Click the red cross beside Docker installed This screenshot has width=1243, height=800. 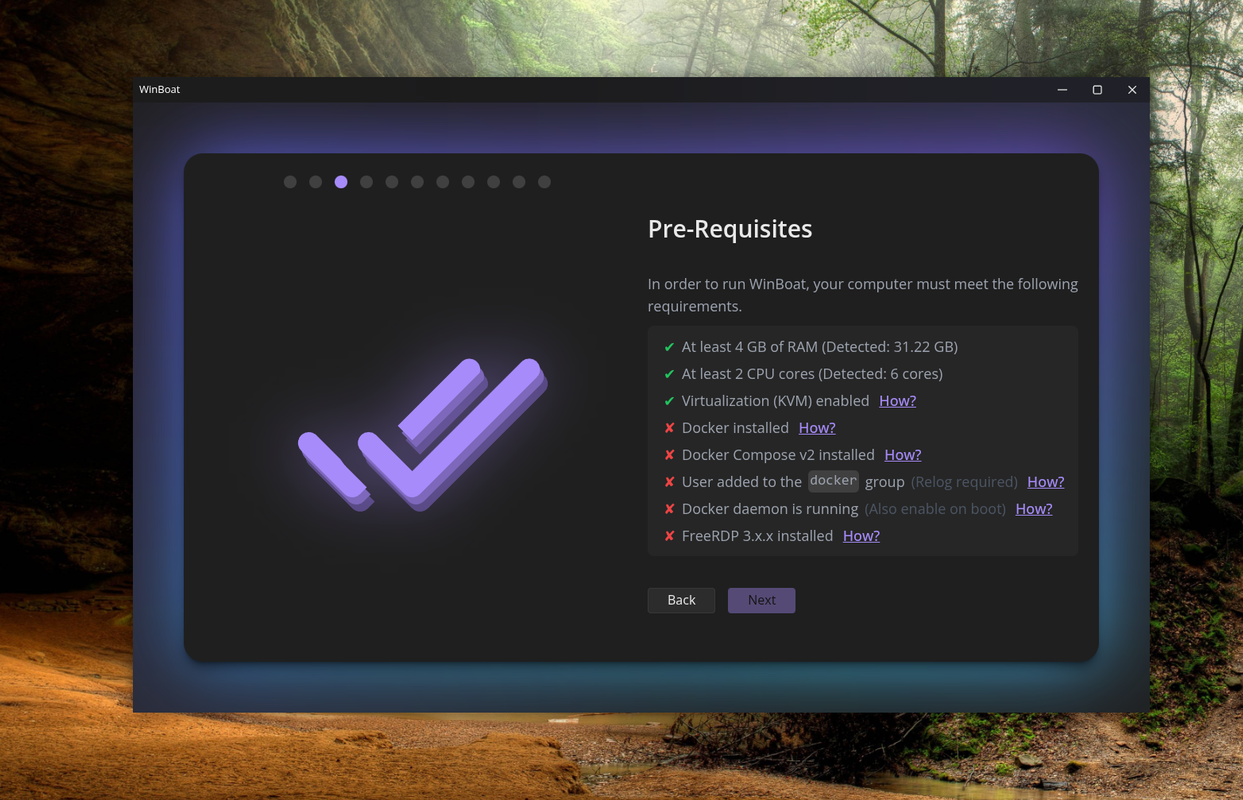coord(669,428)
